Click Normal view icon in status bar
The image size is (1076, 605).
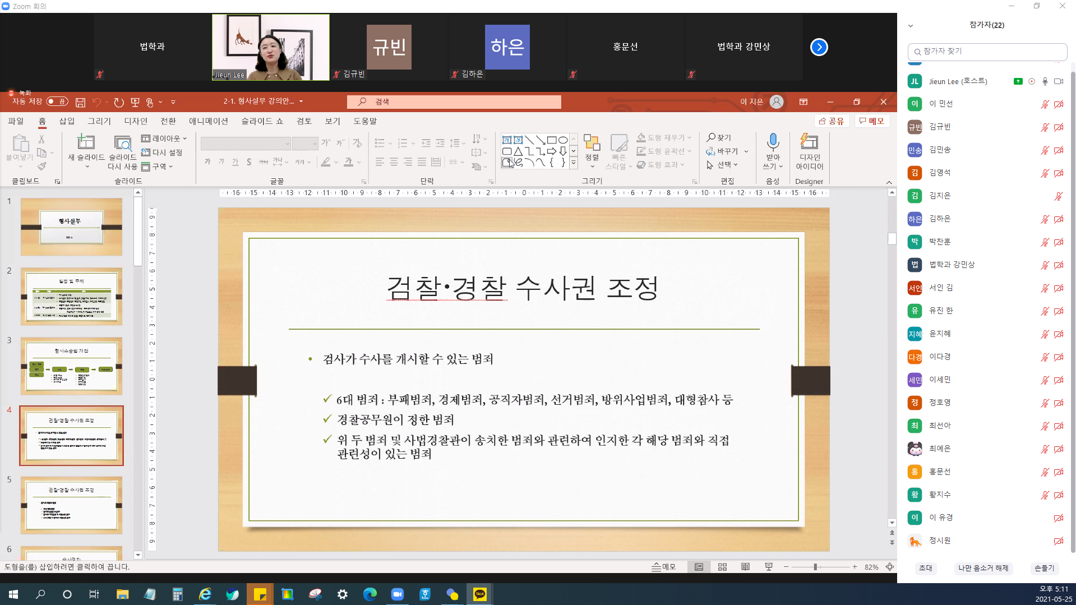click(x=699, y=567)
